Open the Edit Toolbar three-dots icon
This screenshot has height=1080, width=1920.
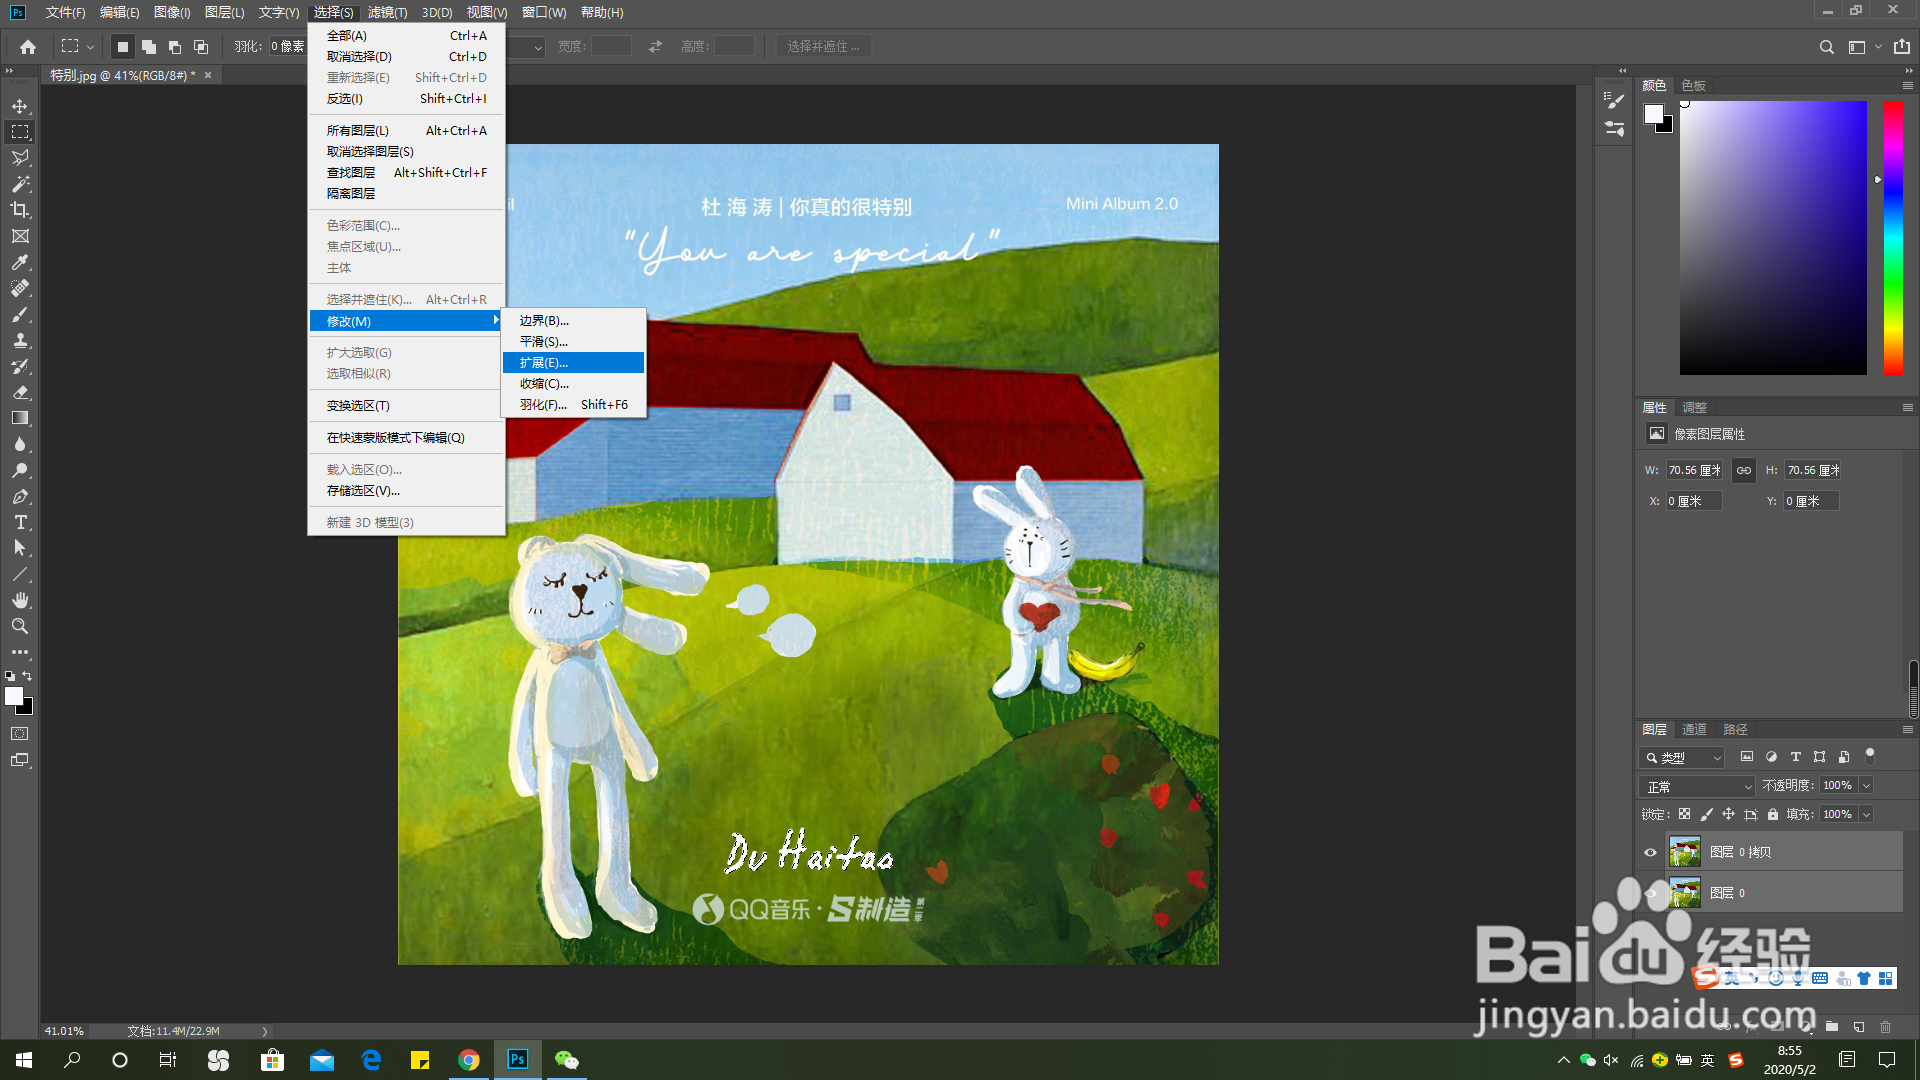coord(20,652)
